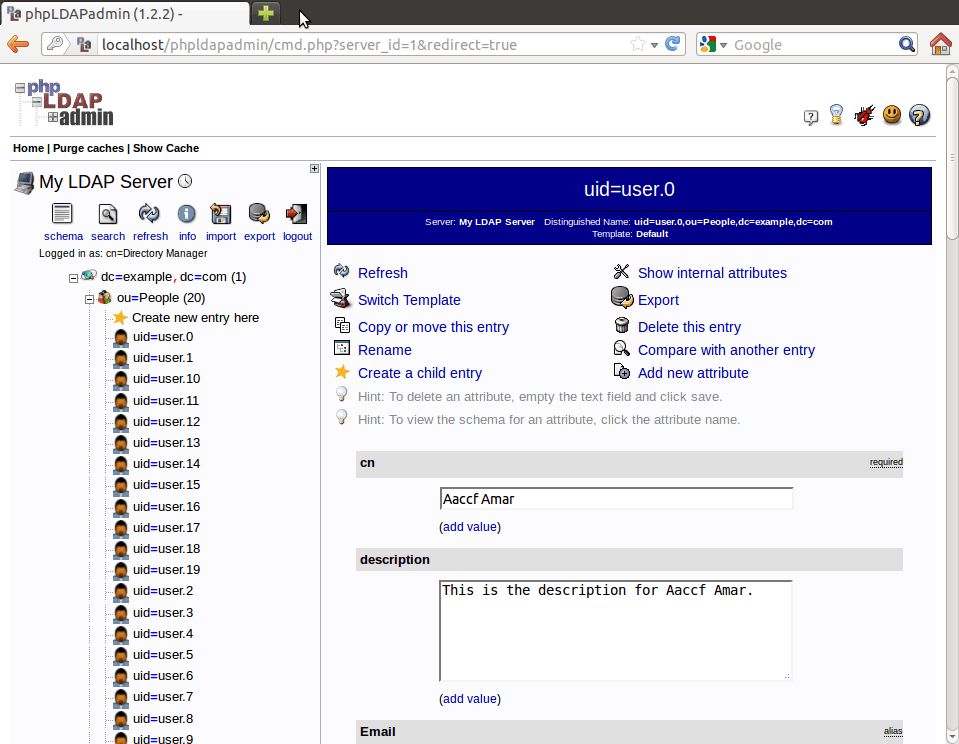Select Show Cache from the top menu
The width and height of the screenshot is (959, 744).
(x=166, y=147)
